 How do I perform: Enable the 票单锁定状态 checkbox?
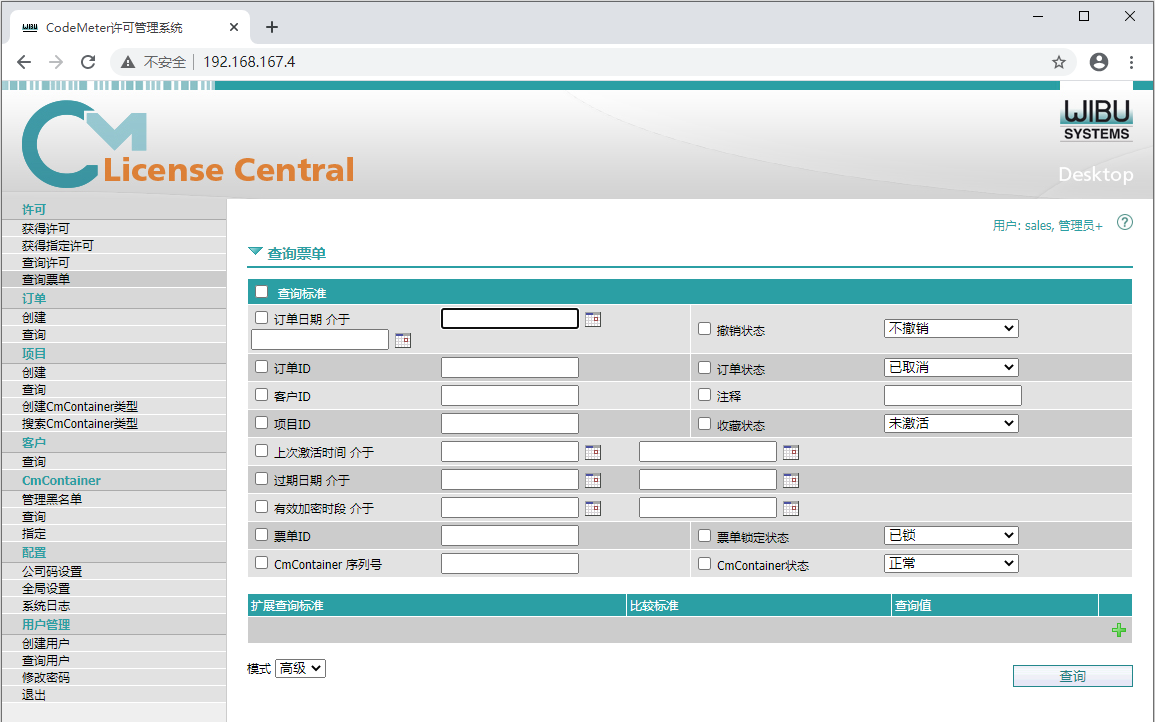704,536
